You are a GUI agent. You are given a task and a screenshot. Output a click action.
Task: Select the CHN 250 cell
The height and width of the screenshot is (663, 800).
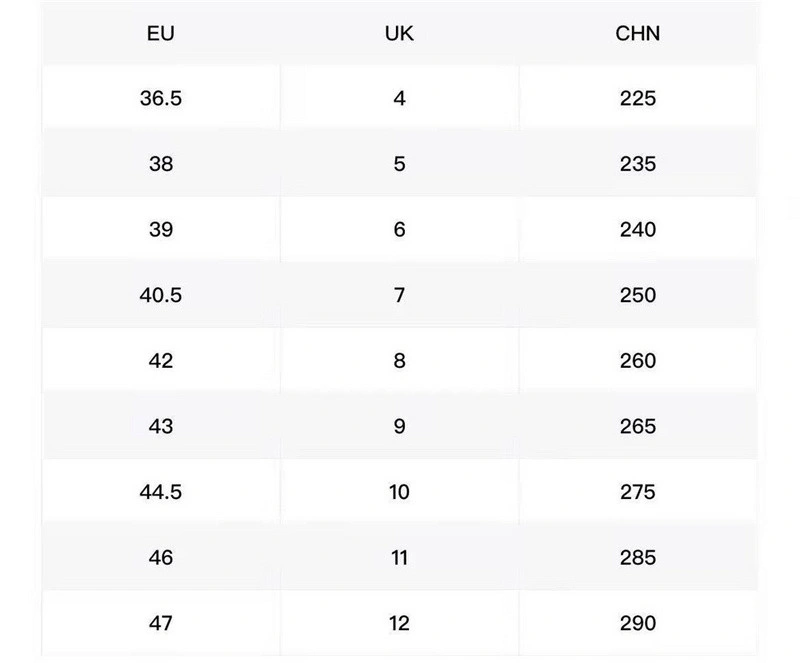point(638,295)
